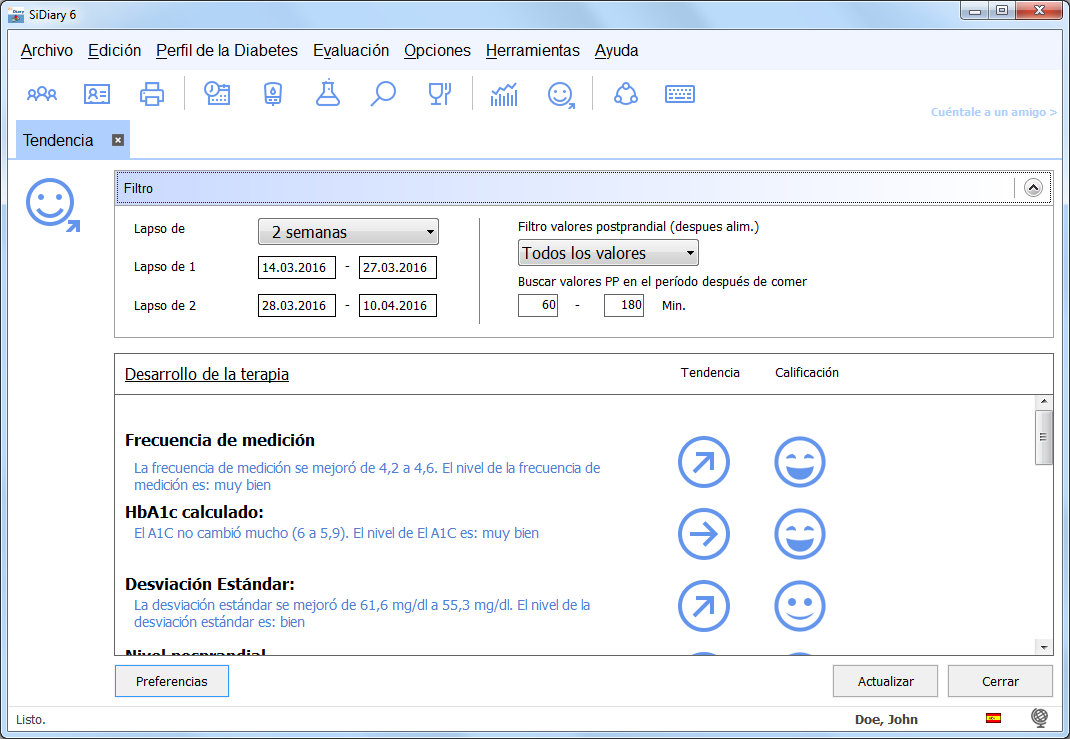
Task: Open the laboratory flask icon
Action: pyautogui.click(x=327, y=95)
